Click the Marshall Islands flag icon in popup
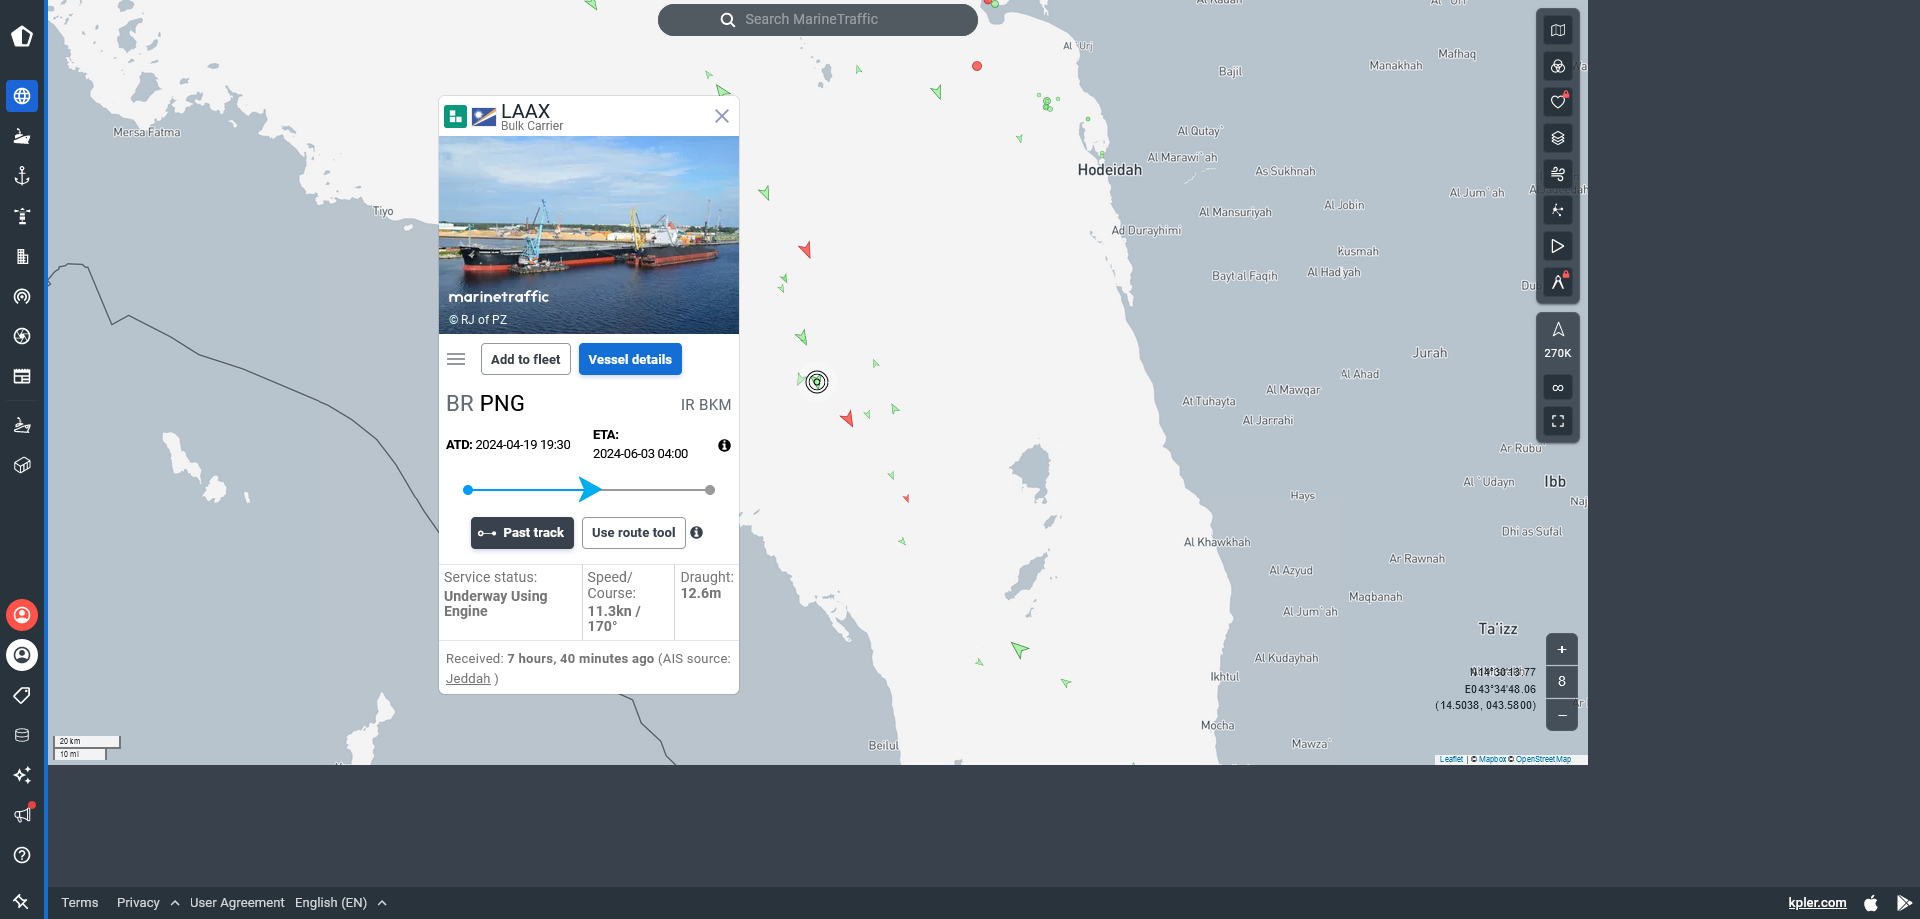Viewport: 1920px width, 919px height. (x=484, y=117)
